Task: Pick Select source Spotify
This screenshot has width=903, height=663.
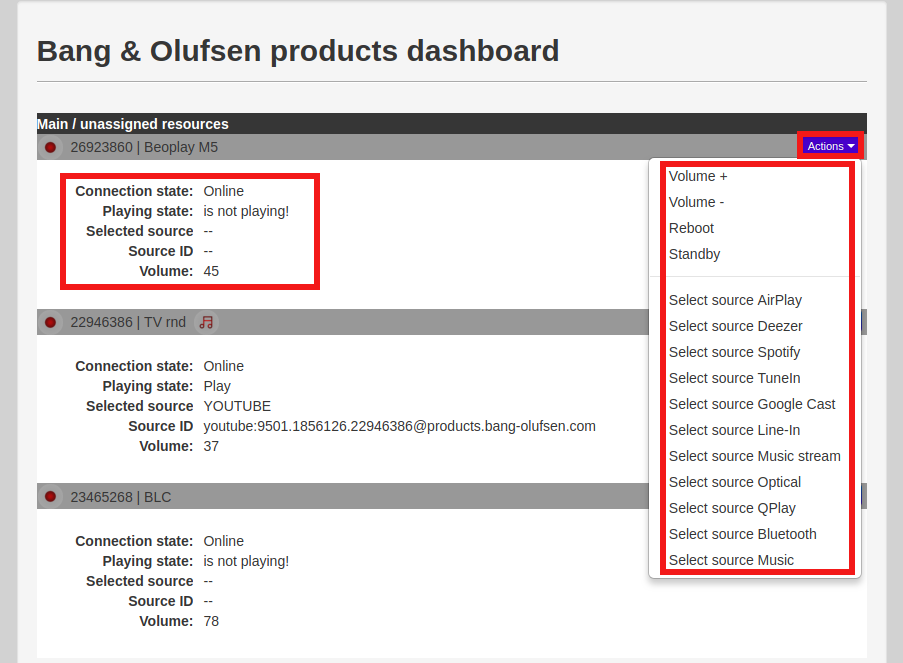Action: (x=734, y=352)
